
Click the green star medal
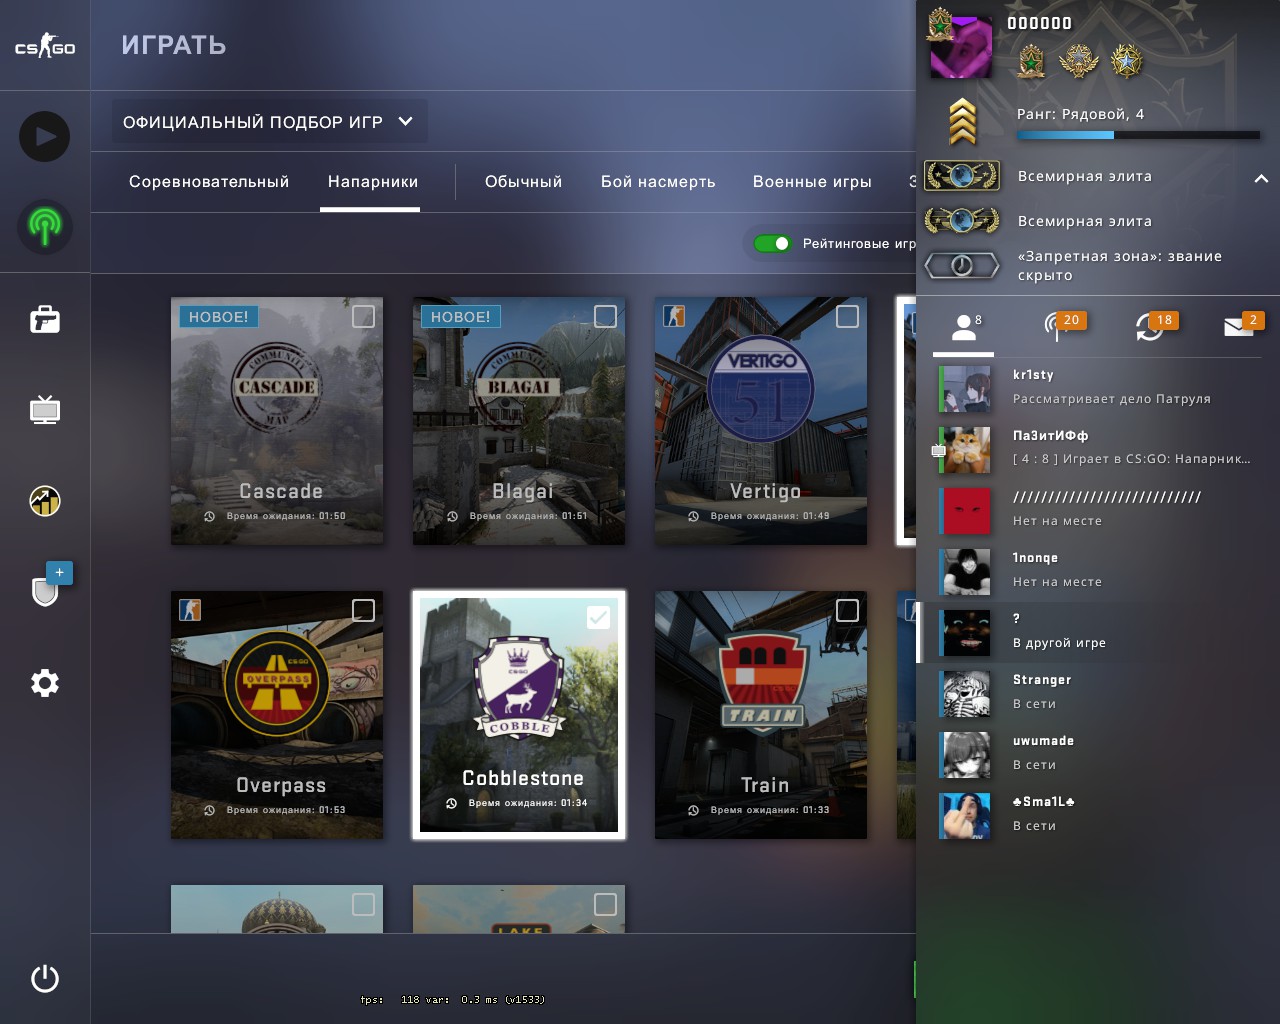1031,62
